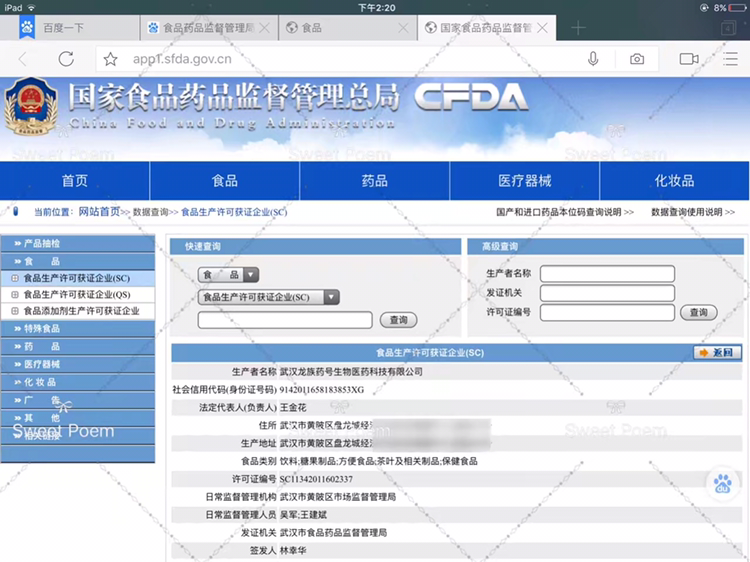
Task: Tap the video camera icon in toolbar
Action: pos(689,59)
